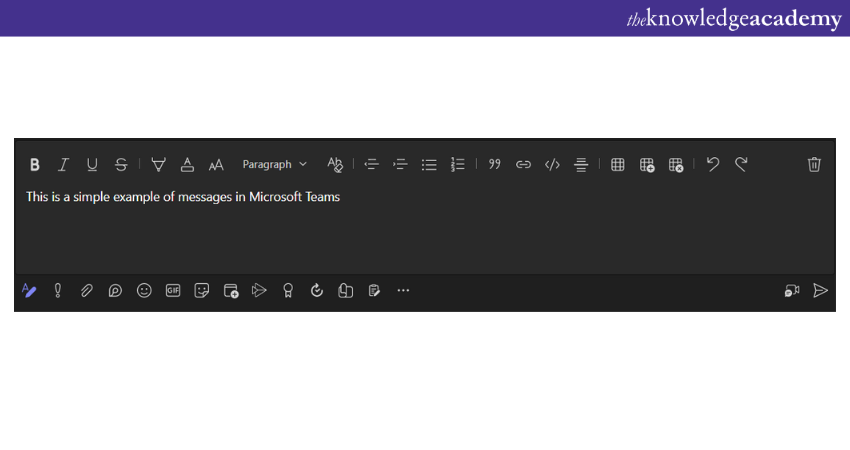850x450 pixels.
Task: Open the Paragraph style dropdown
Action: tap(274, 165)
